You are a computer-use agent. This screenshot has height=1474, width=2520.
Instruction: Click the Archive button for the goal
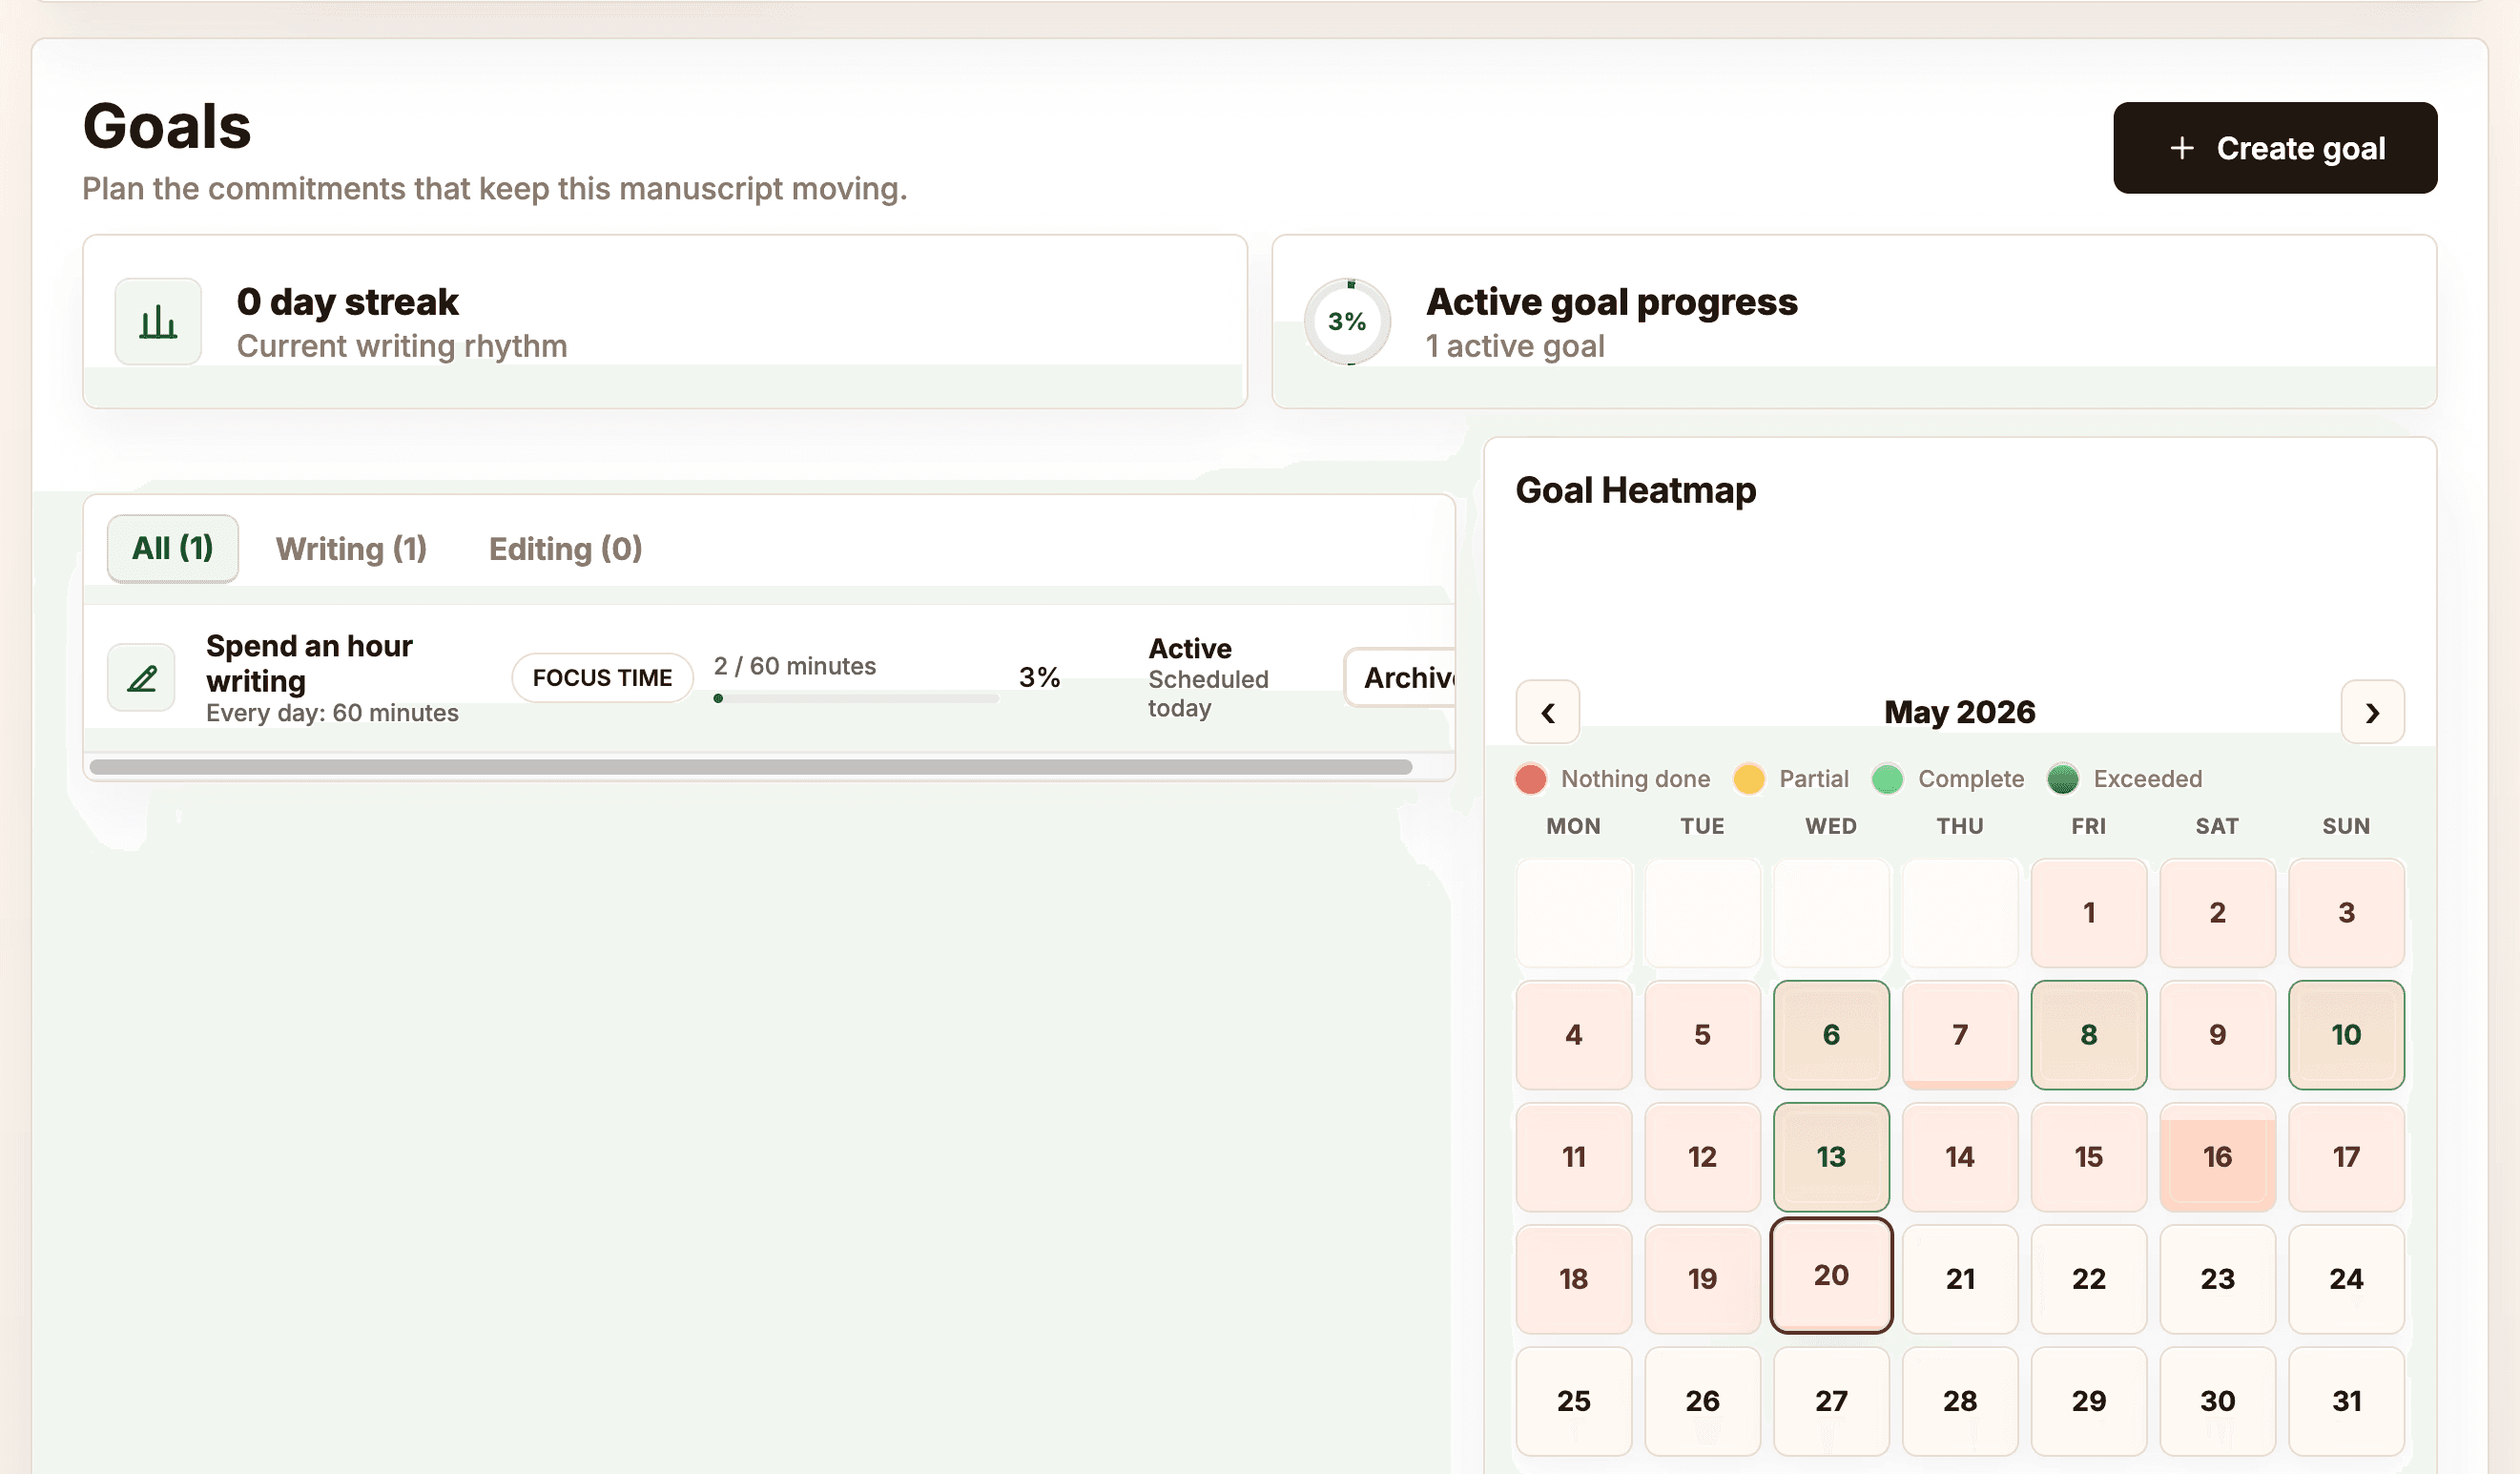(x=1400, y=677)
